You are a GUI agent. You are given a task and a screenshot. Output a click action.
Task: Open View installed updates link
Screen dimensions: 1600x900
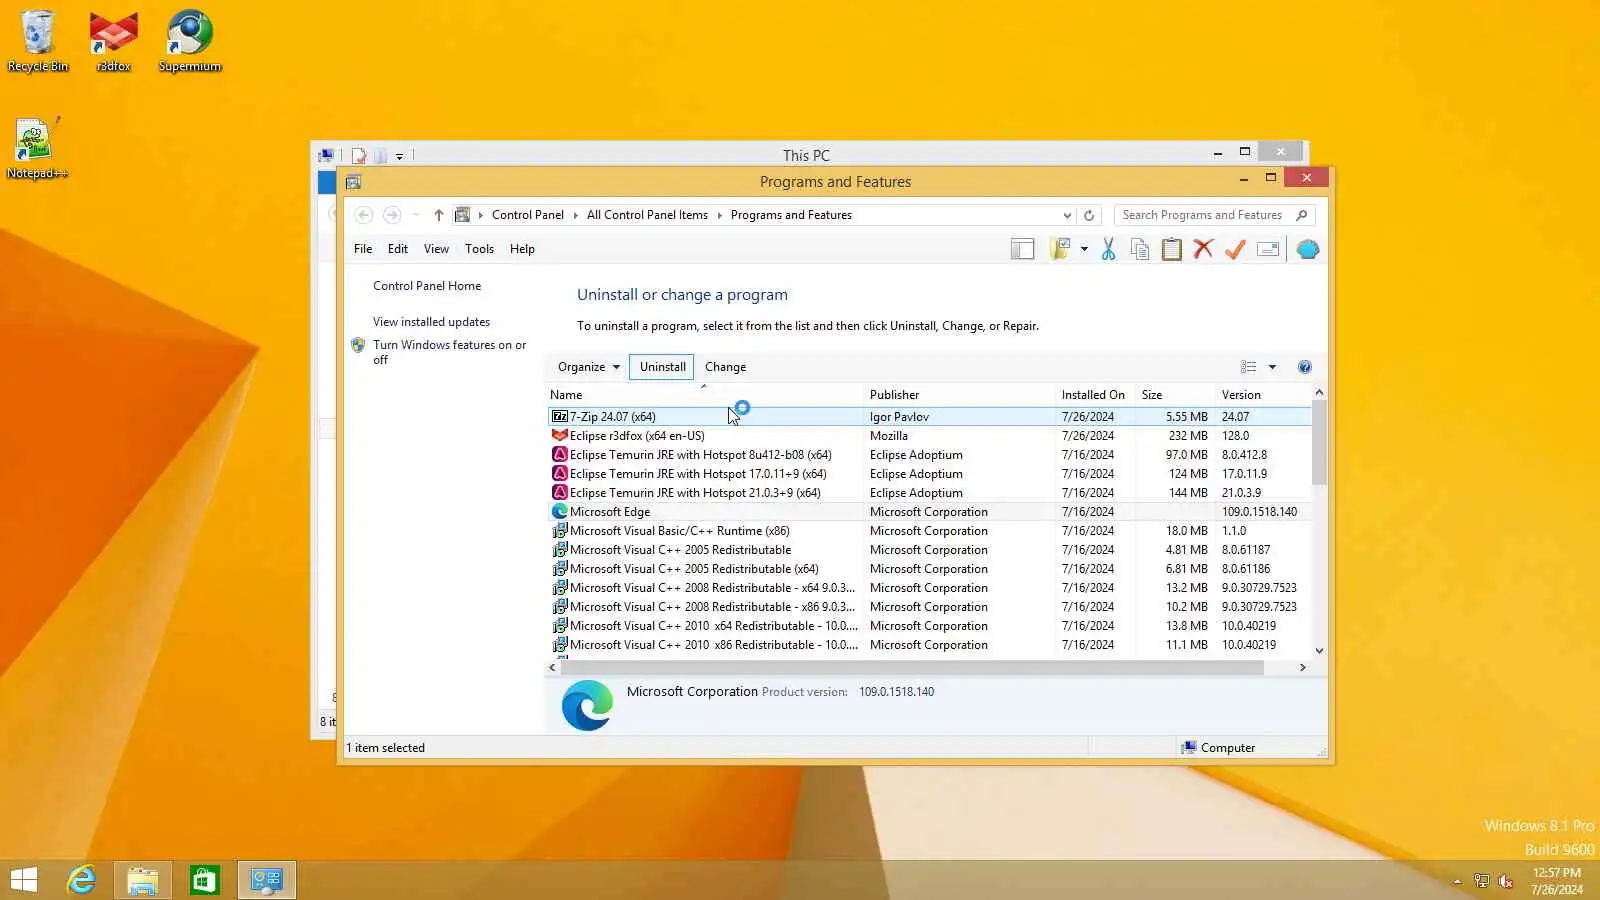pos(431,322)
